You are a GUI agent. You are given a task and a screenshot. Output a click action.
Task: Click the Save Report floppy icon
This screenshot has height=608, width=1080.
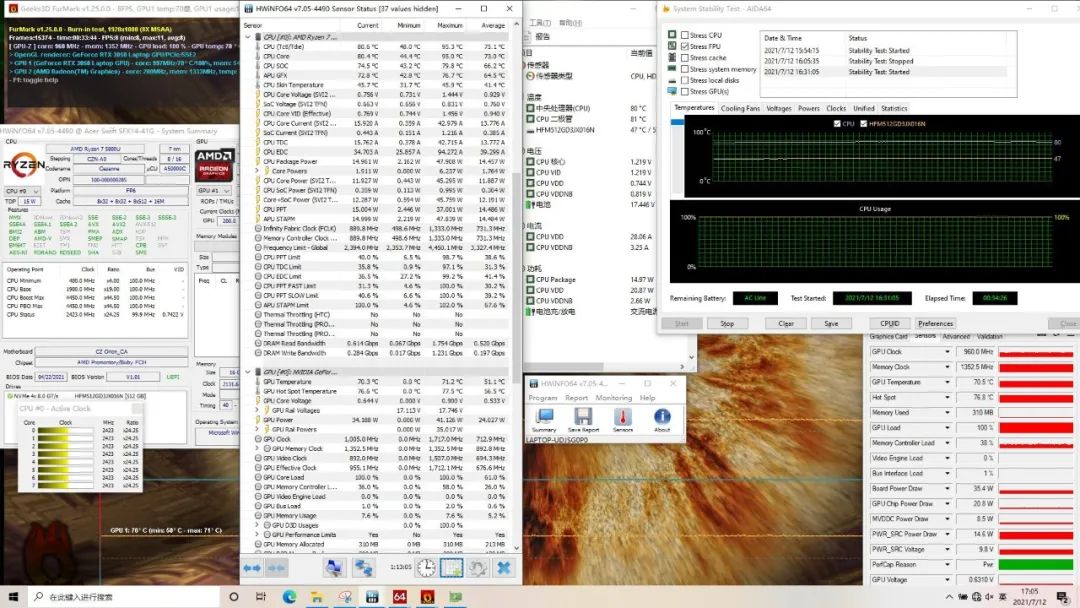(583, 416)
